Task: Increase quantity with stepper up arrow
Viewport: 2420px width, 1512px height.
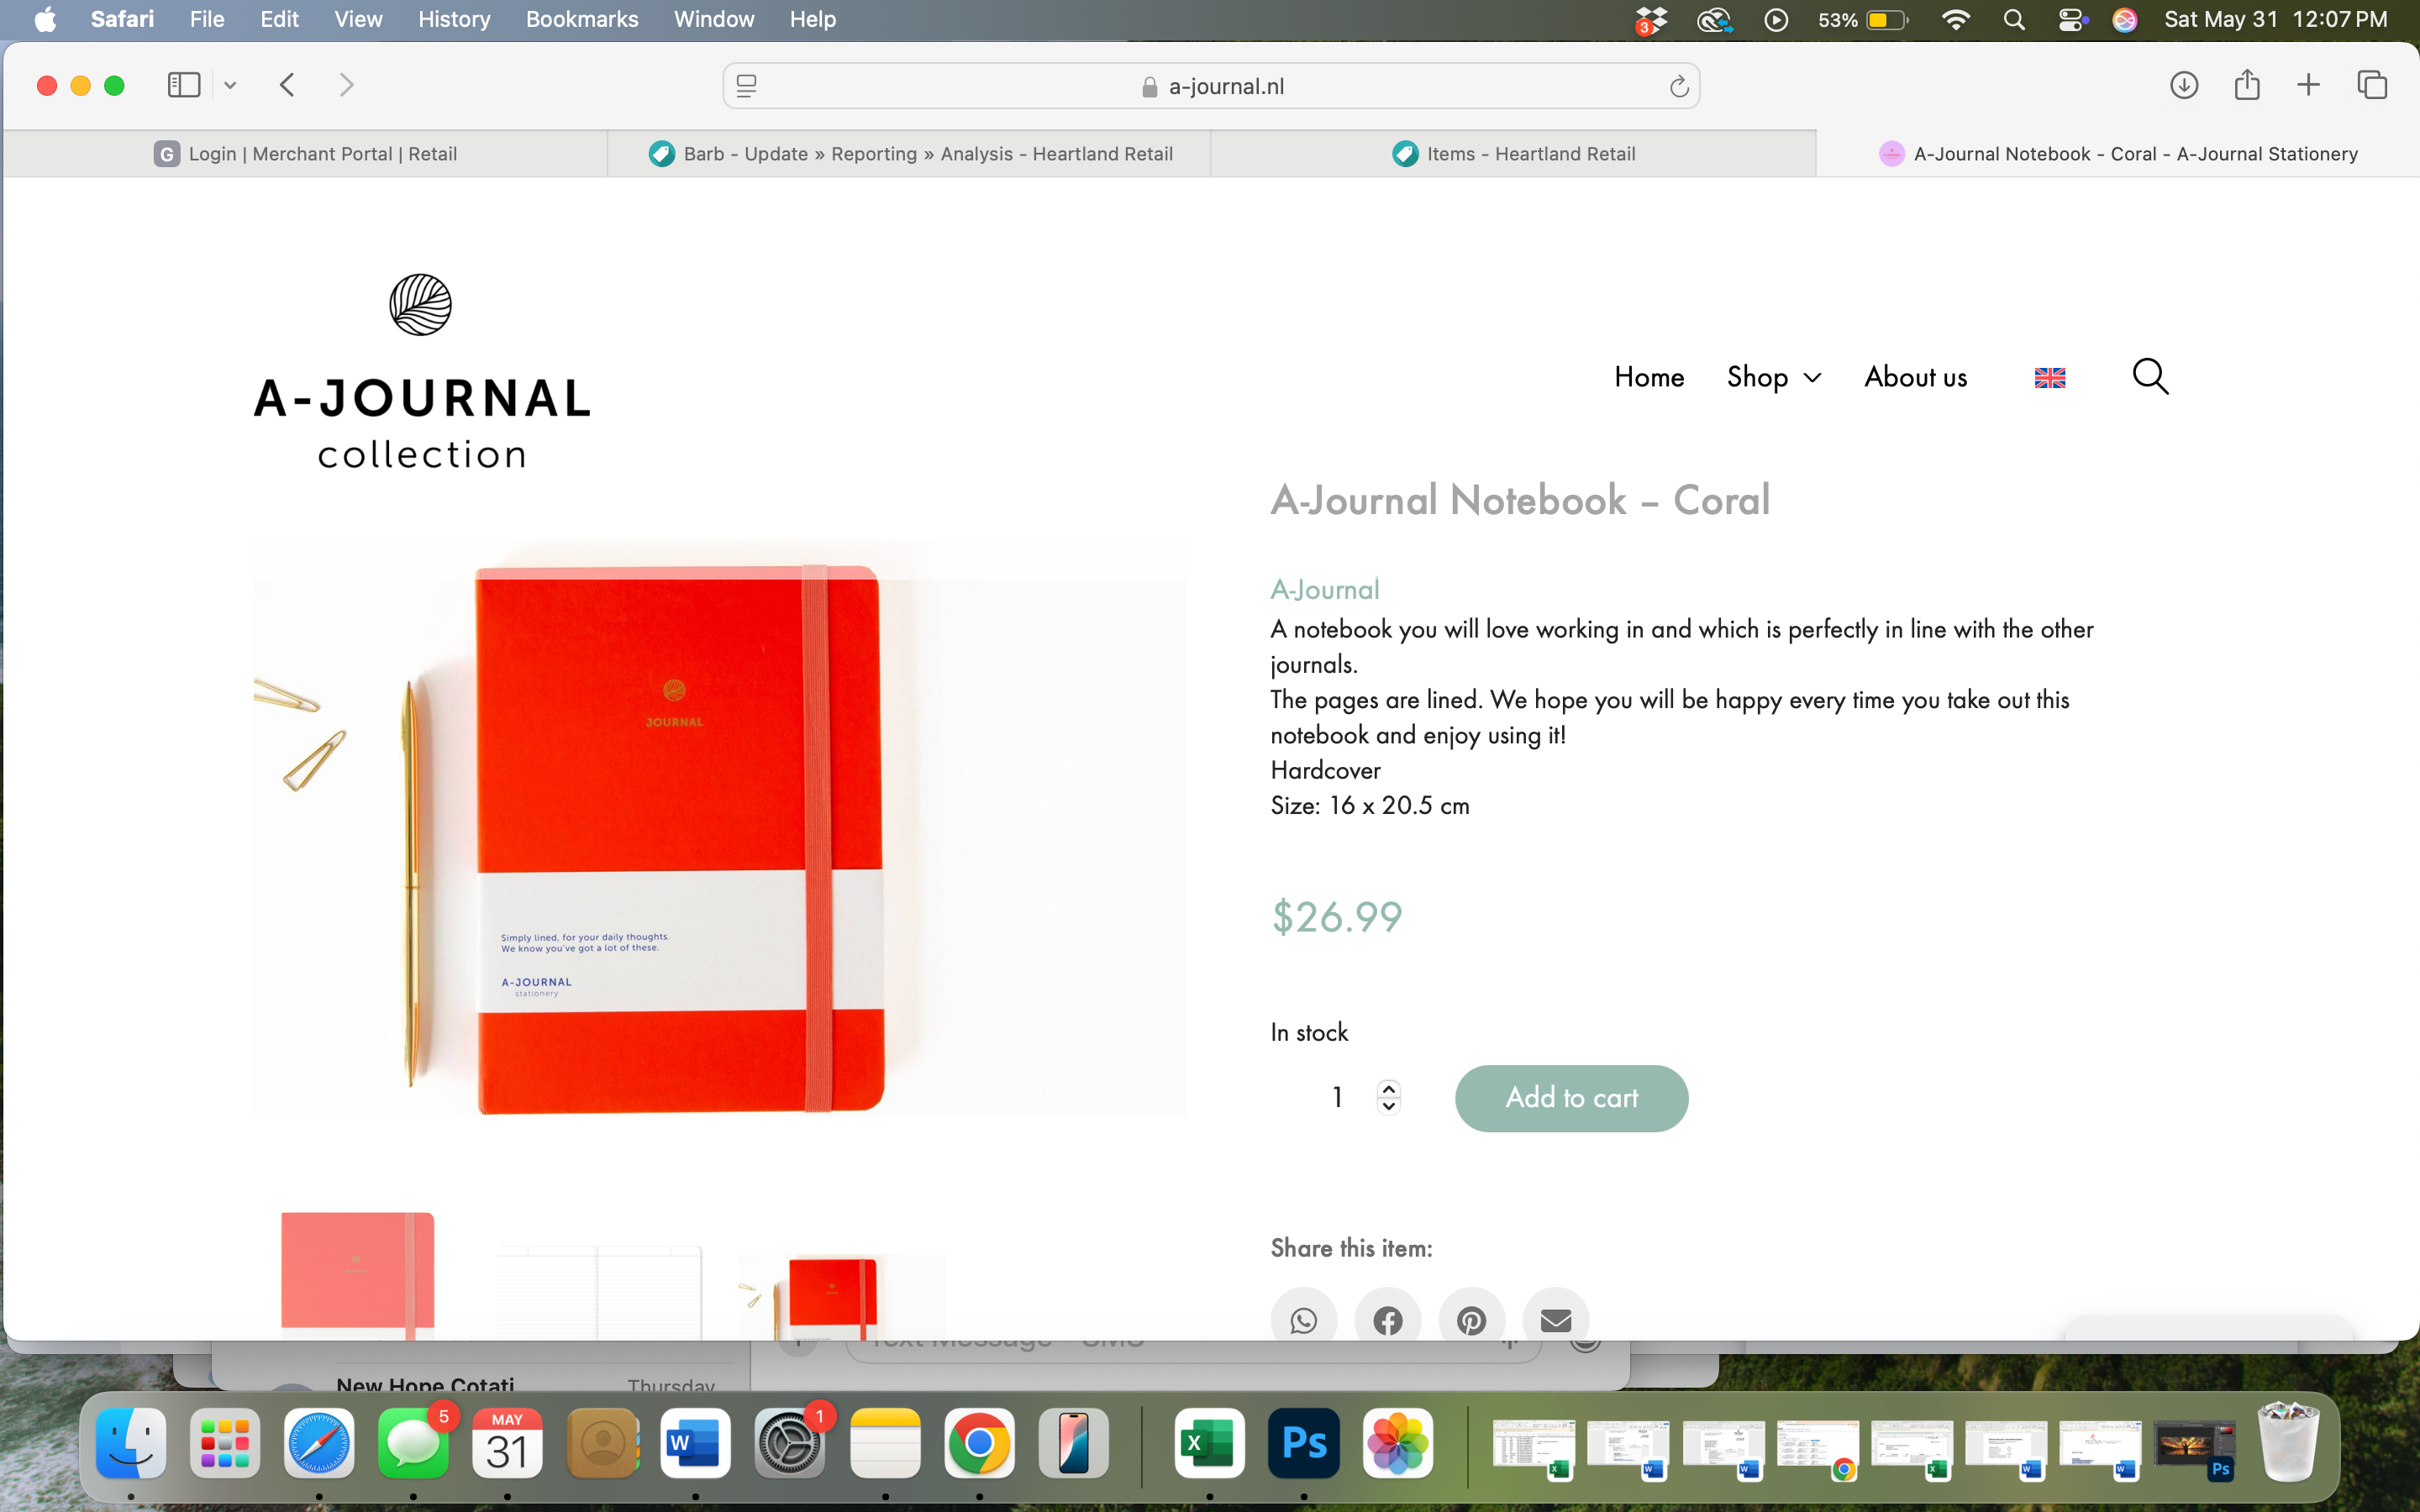Action: tap(1389, 1088)
